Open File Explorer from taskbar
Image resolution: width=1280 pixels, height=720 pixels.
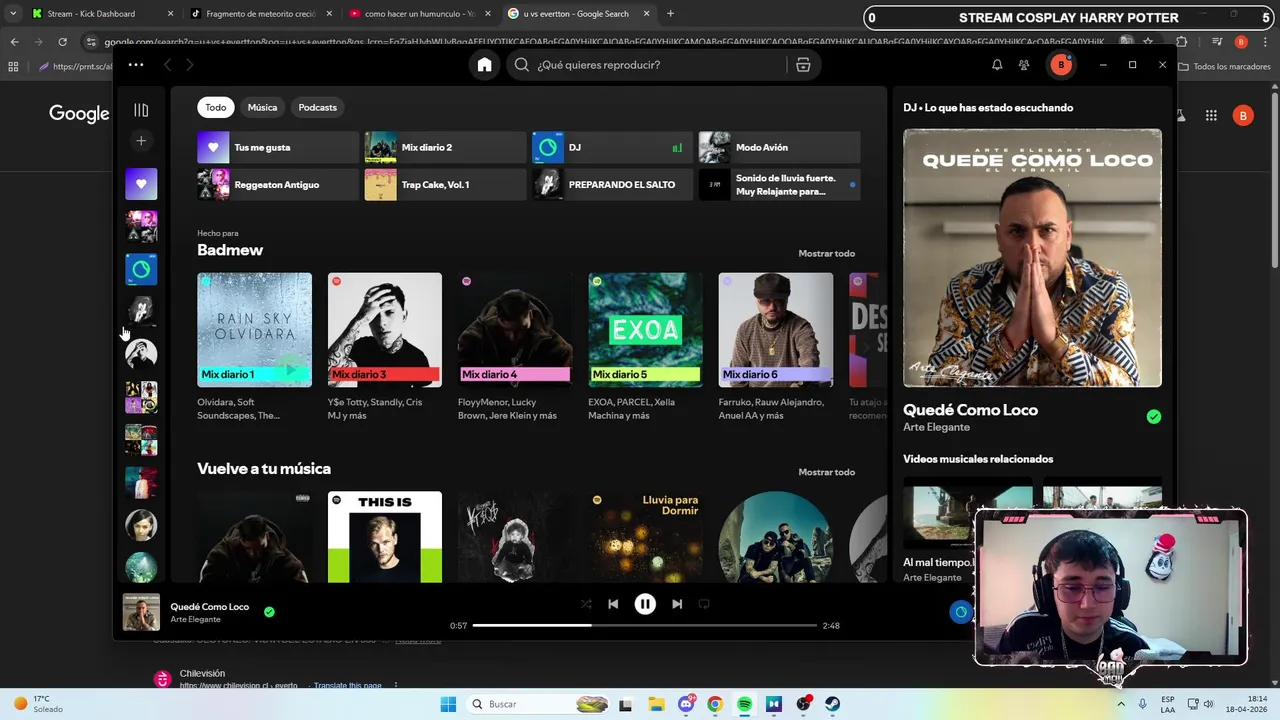pyautogui.click(x=655, y=704)
